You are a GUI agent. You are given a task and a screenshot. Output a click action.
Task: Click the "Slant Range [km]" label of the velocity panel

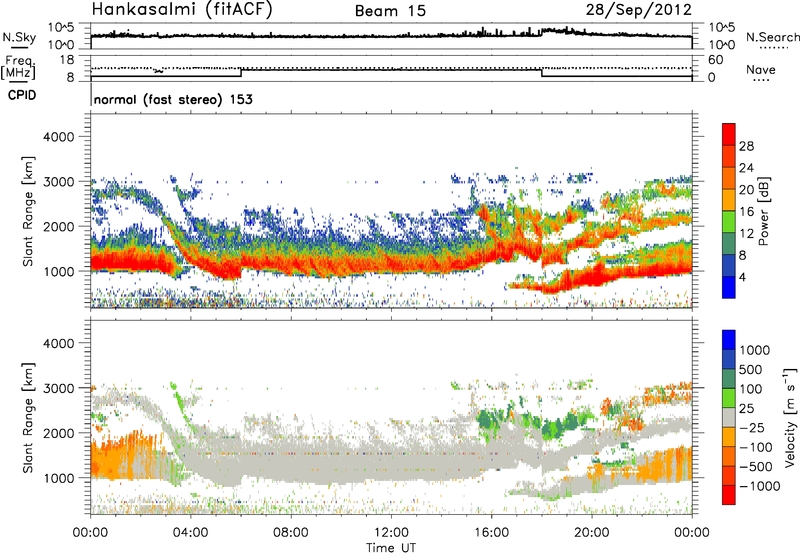(x=28, y=418)
